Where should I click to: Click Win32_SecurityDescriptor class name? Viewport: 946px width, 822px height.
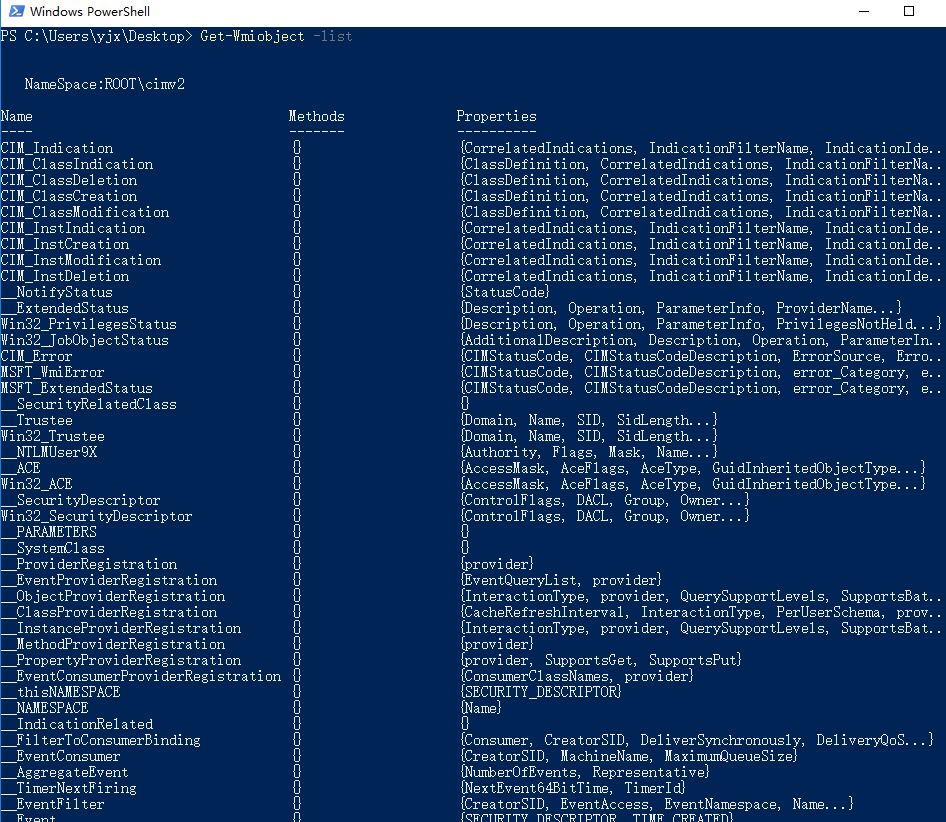[x=97, y=516]
